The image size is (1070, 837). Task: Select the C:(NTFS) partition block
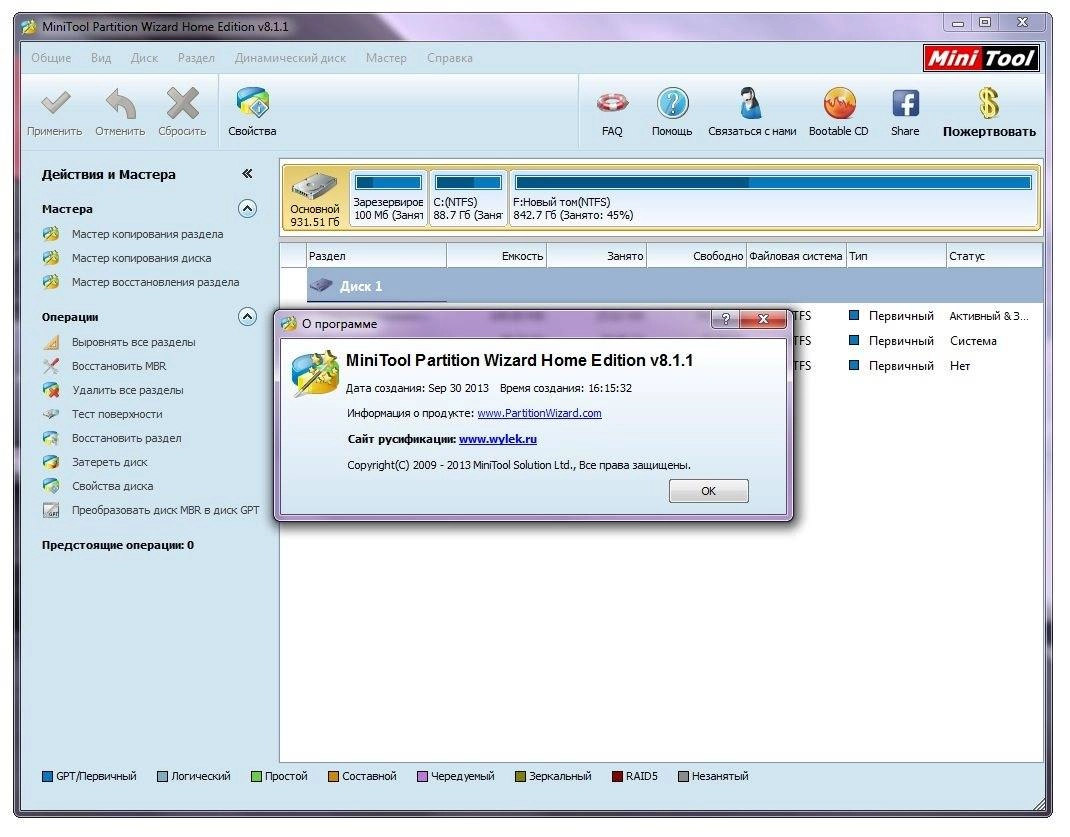[468, 198]
